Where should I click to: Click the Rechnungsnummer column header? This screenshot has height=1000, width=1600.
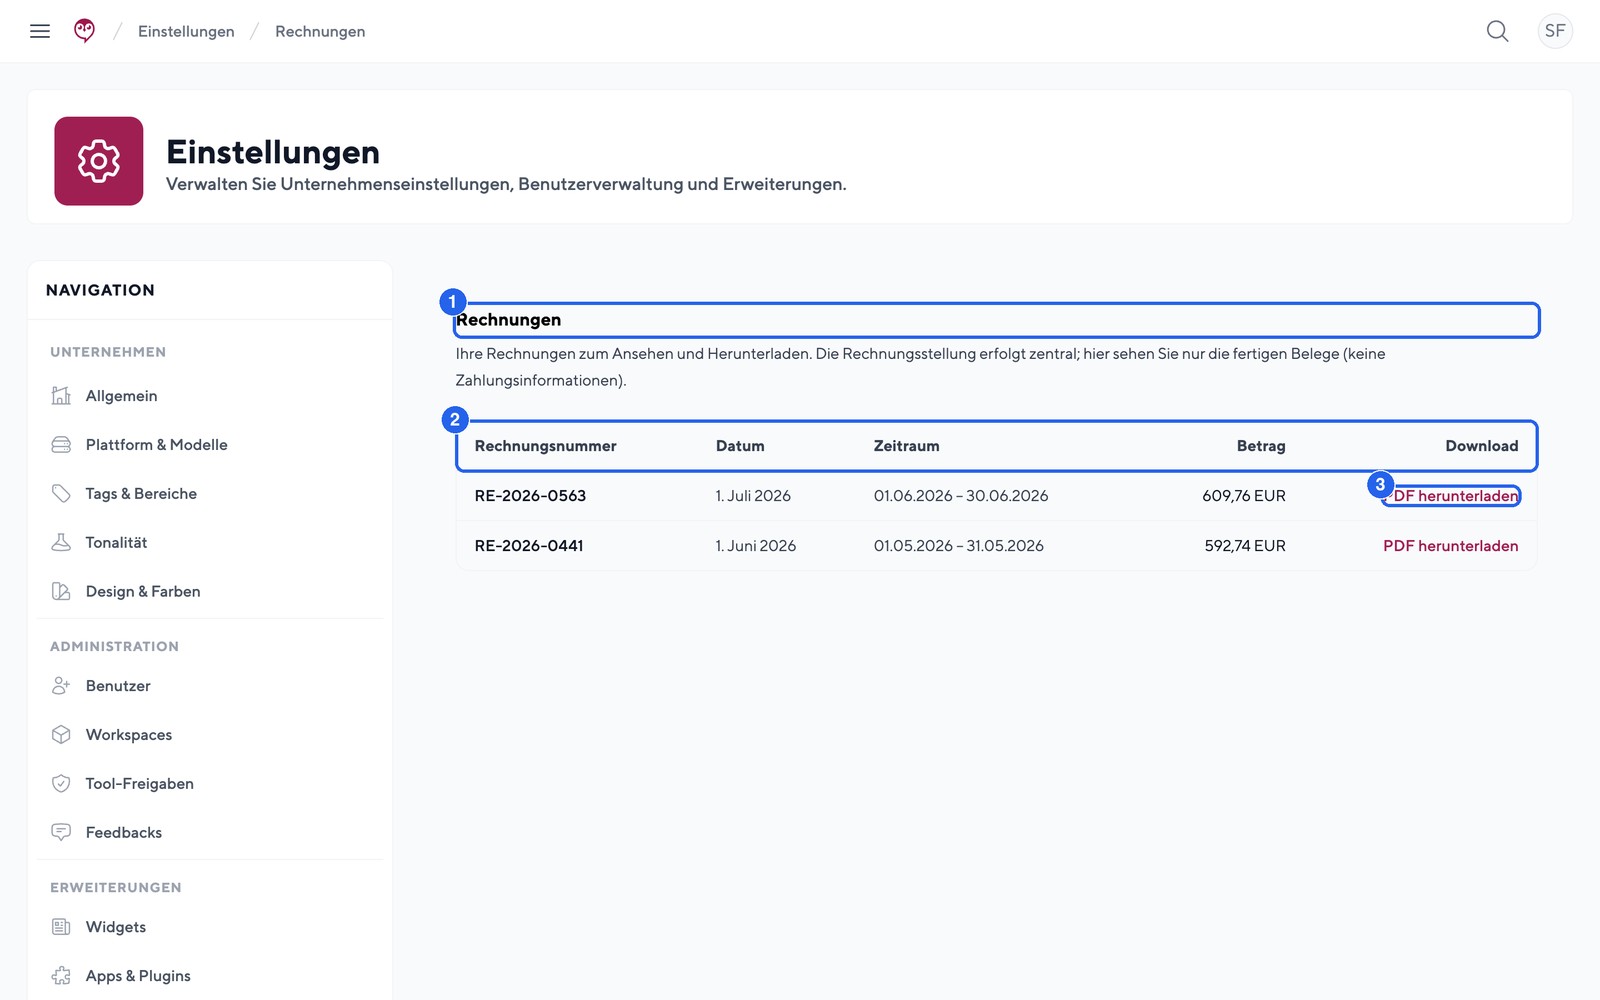pos(545,446)
